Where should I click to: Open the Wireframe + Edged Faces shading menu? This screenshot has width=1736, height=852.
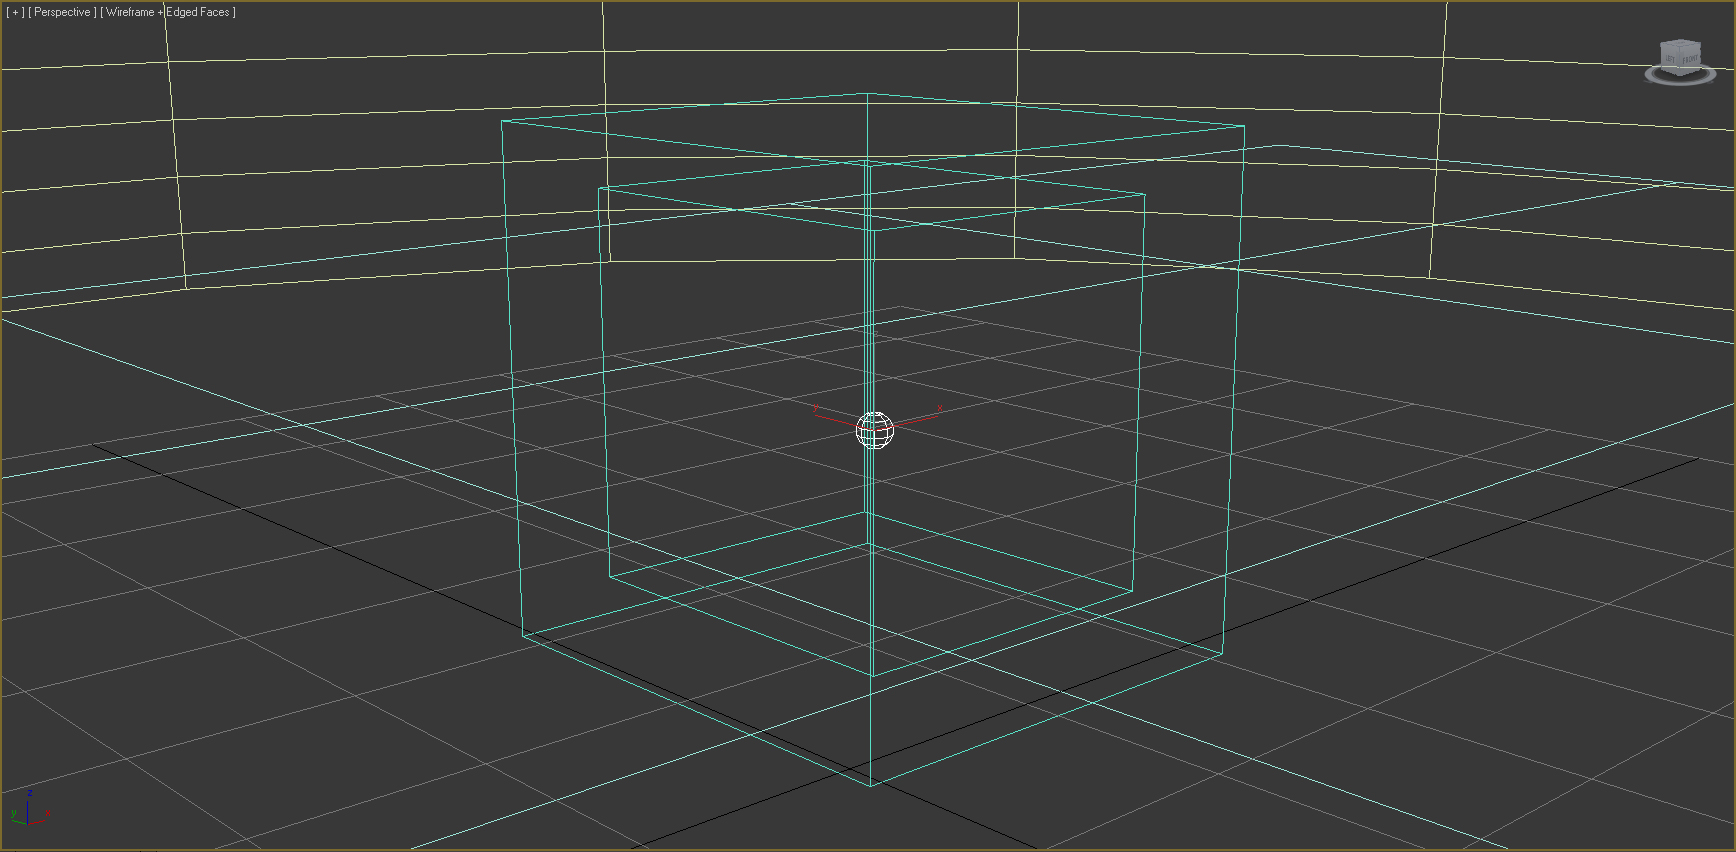(x=168, y=12)
